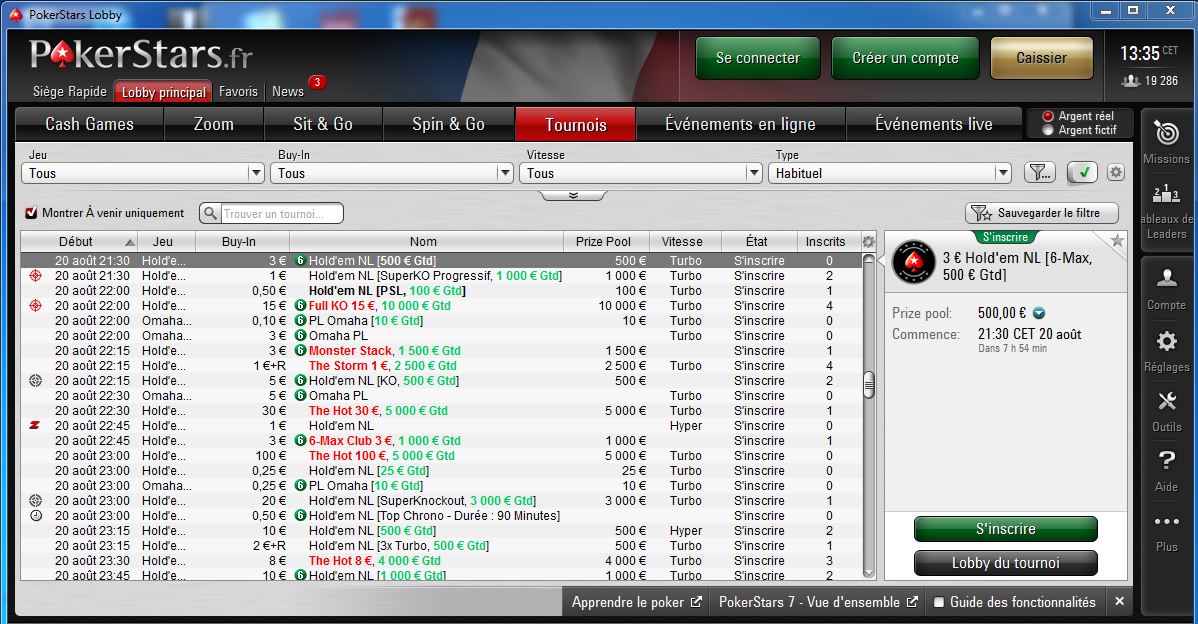Click the red target icon on Full KO row
The width and height of the screenshot is (1198, 624).
coord(35,306)
